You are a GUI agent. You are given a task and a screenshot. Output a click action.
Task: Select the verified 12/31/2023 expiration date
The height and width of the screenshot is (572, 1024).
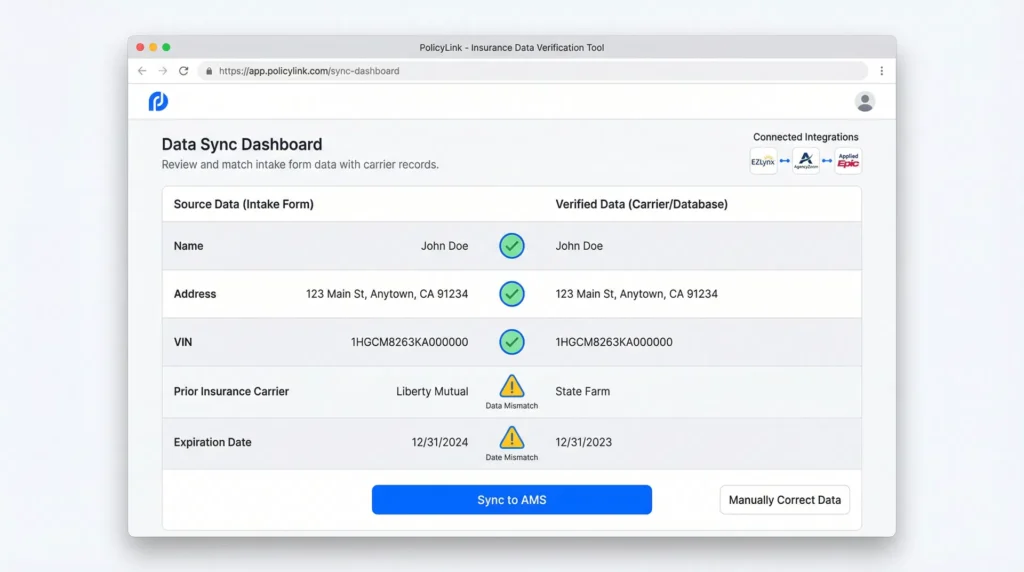point(583,442)
